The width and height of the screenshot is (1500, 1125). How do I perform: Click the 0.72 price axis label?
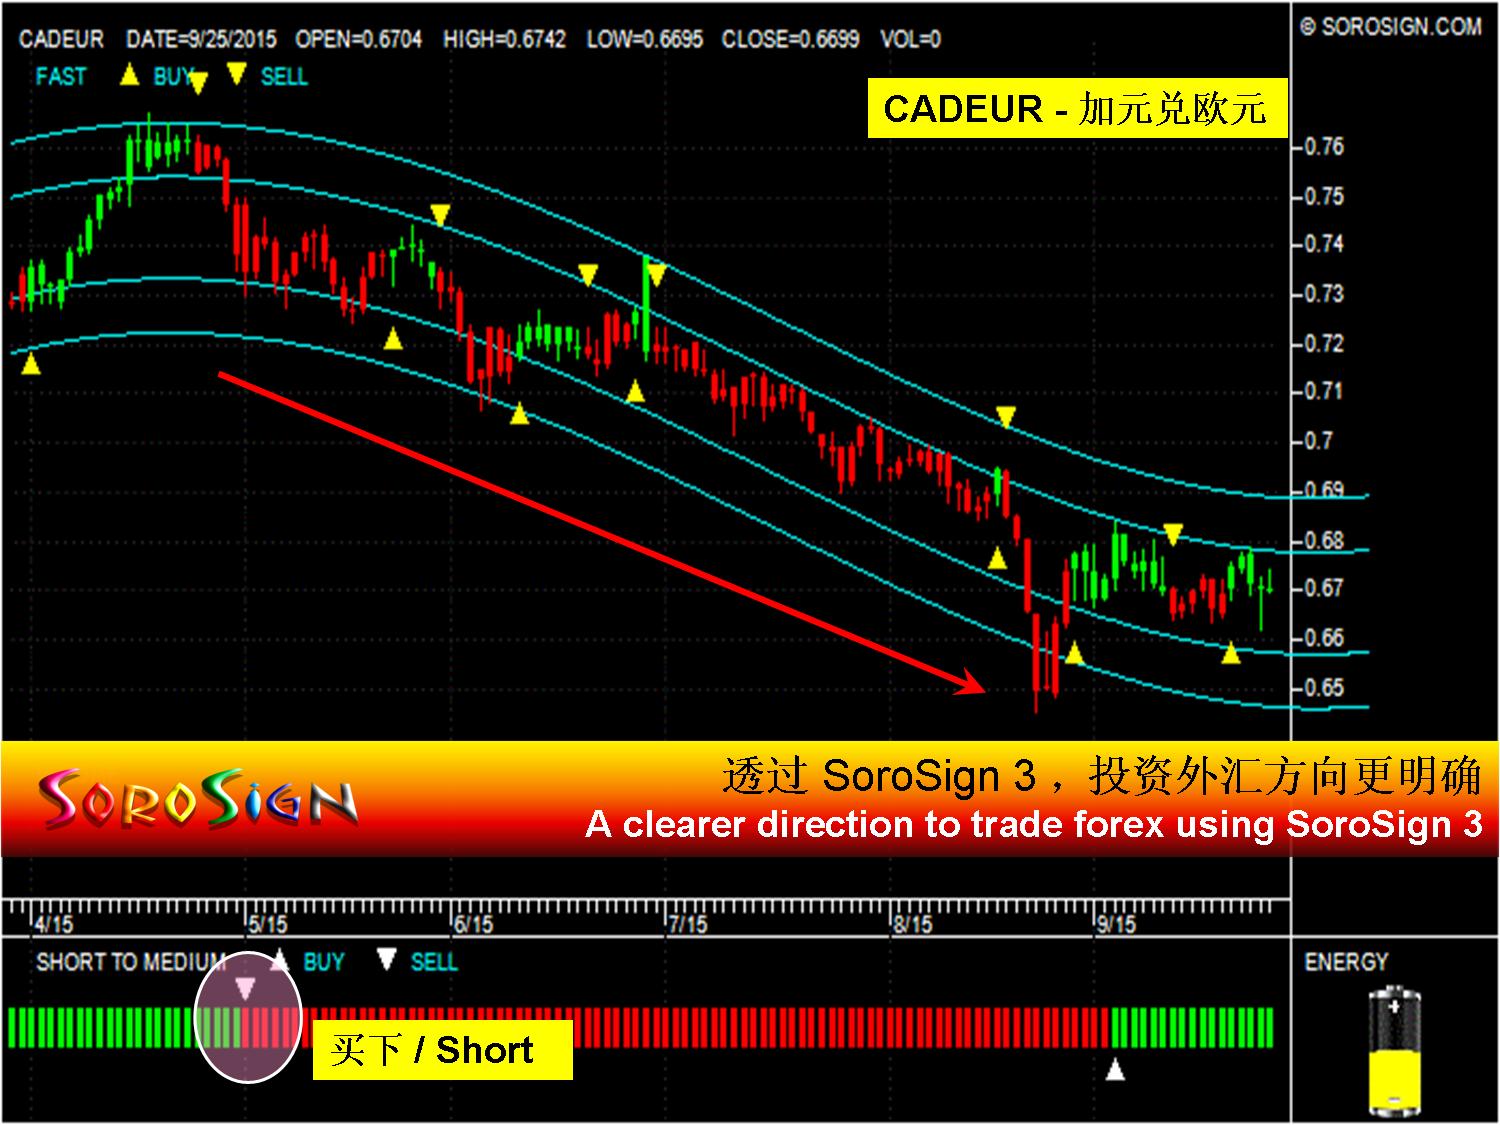(1324, 343)
